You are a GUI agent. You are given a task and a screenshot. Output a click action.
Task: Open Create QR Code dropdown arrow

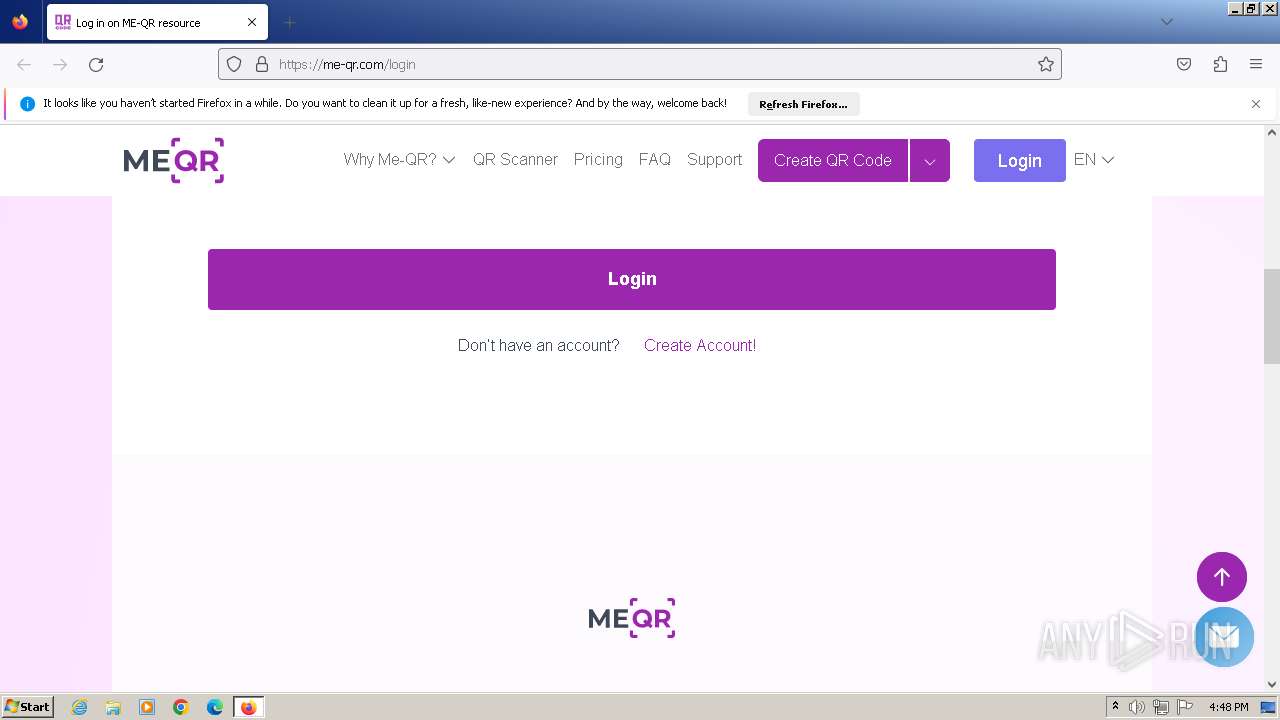pos(930,160)
